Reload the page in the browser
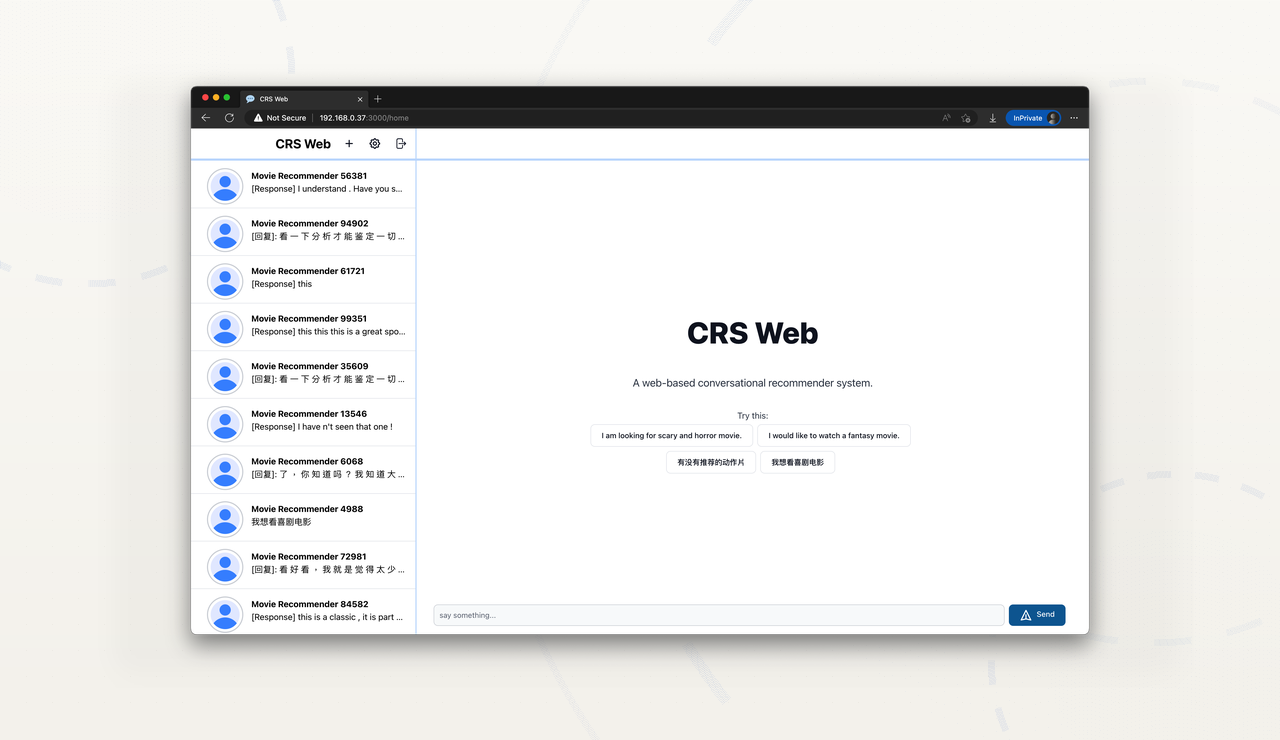Screen dimensions: 1280x740 229,118
